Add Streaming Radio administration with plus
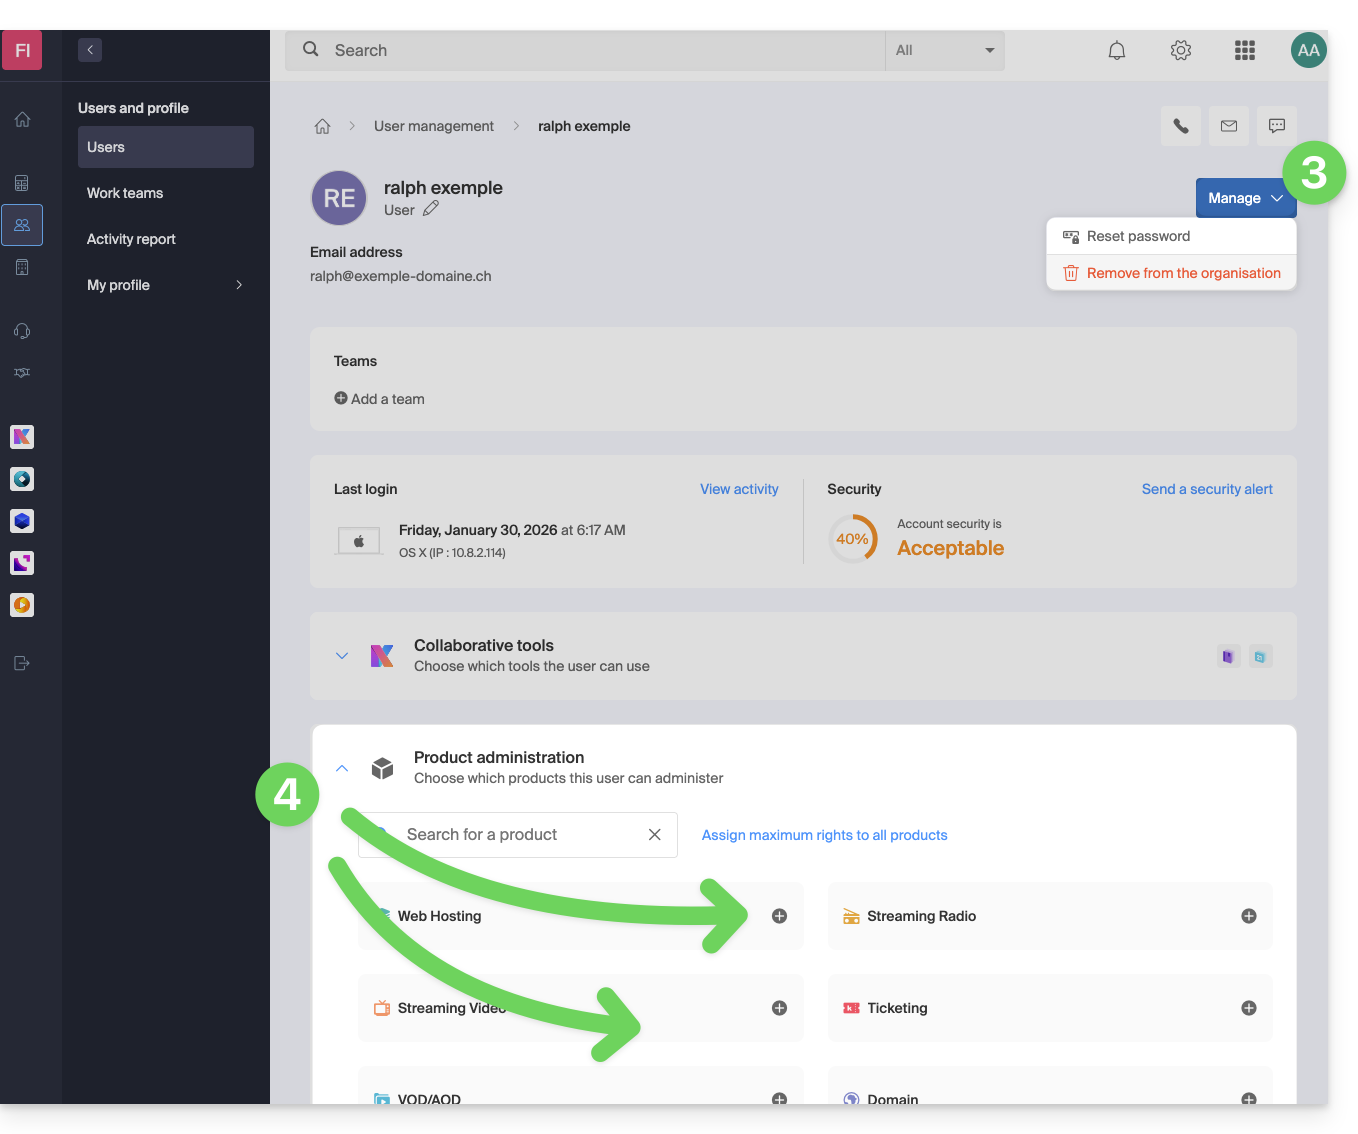The height and width of the screenshot is (1134, 1358). (x=1249, y=916)
